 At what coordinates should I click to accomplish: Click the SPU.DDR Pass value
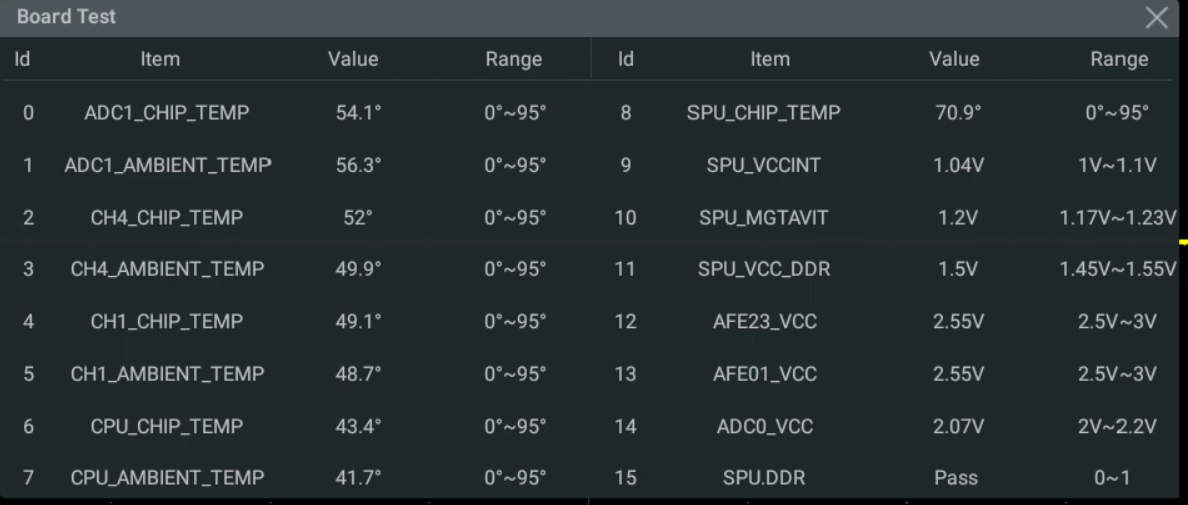(956, 478)
